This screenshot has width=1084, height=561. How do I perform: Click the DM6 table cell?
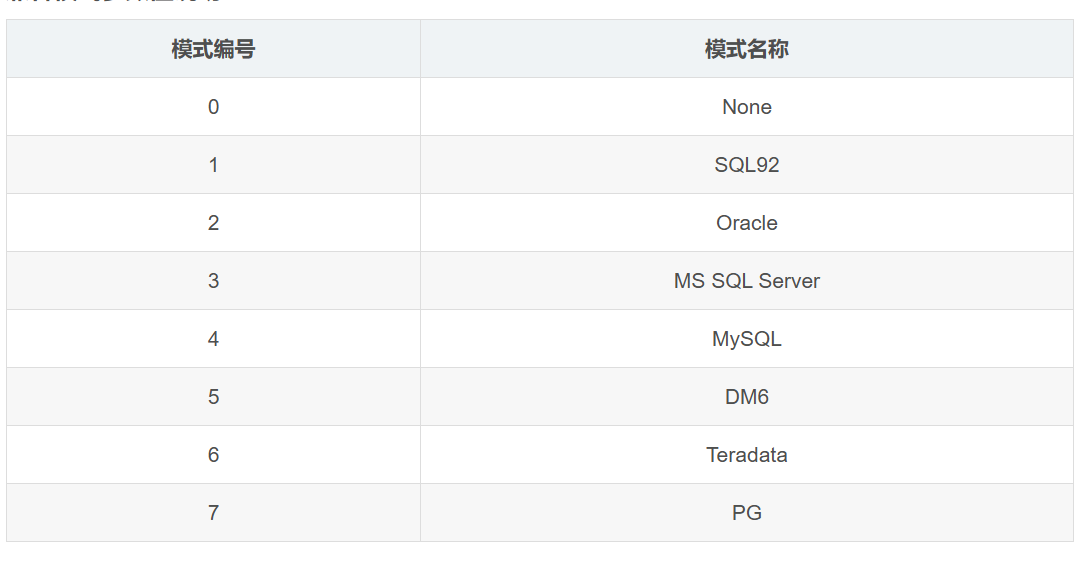click(747, 397)
